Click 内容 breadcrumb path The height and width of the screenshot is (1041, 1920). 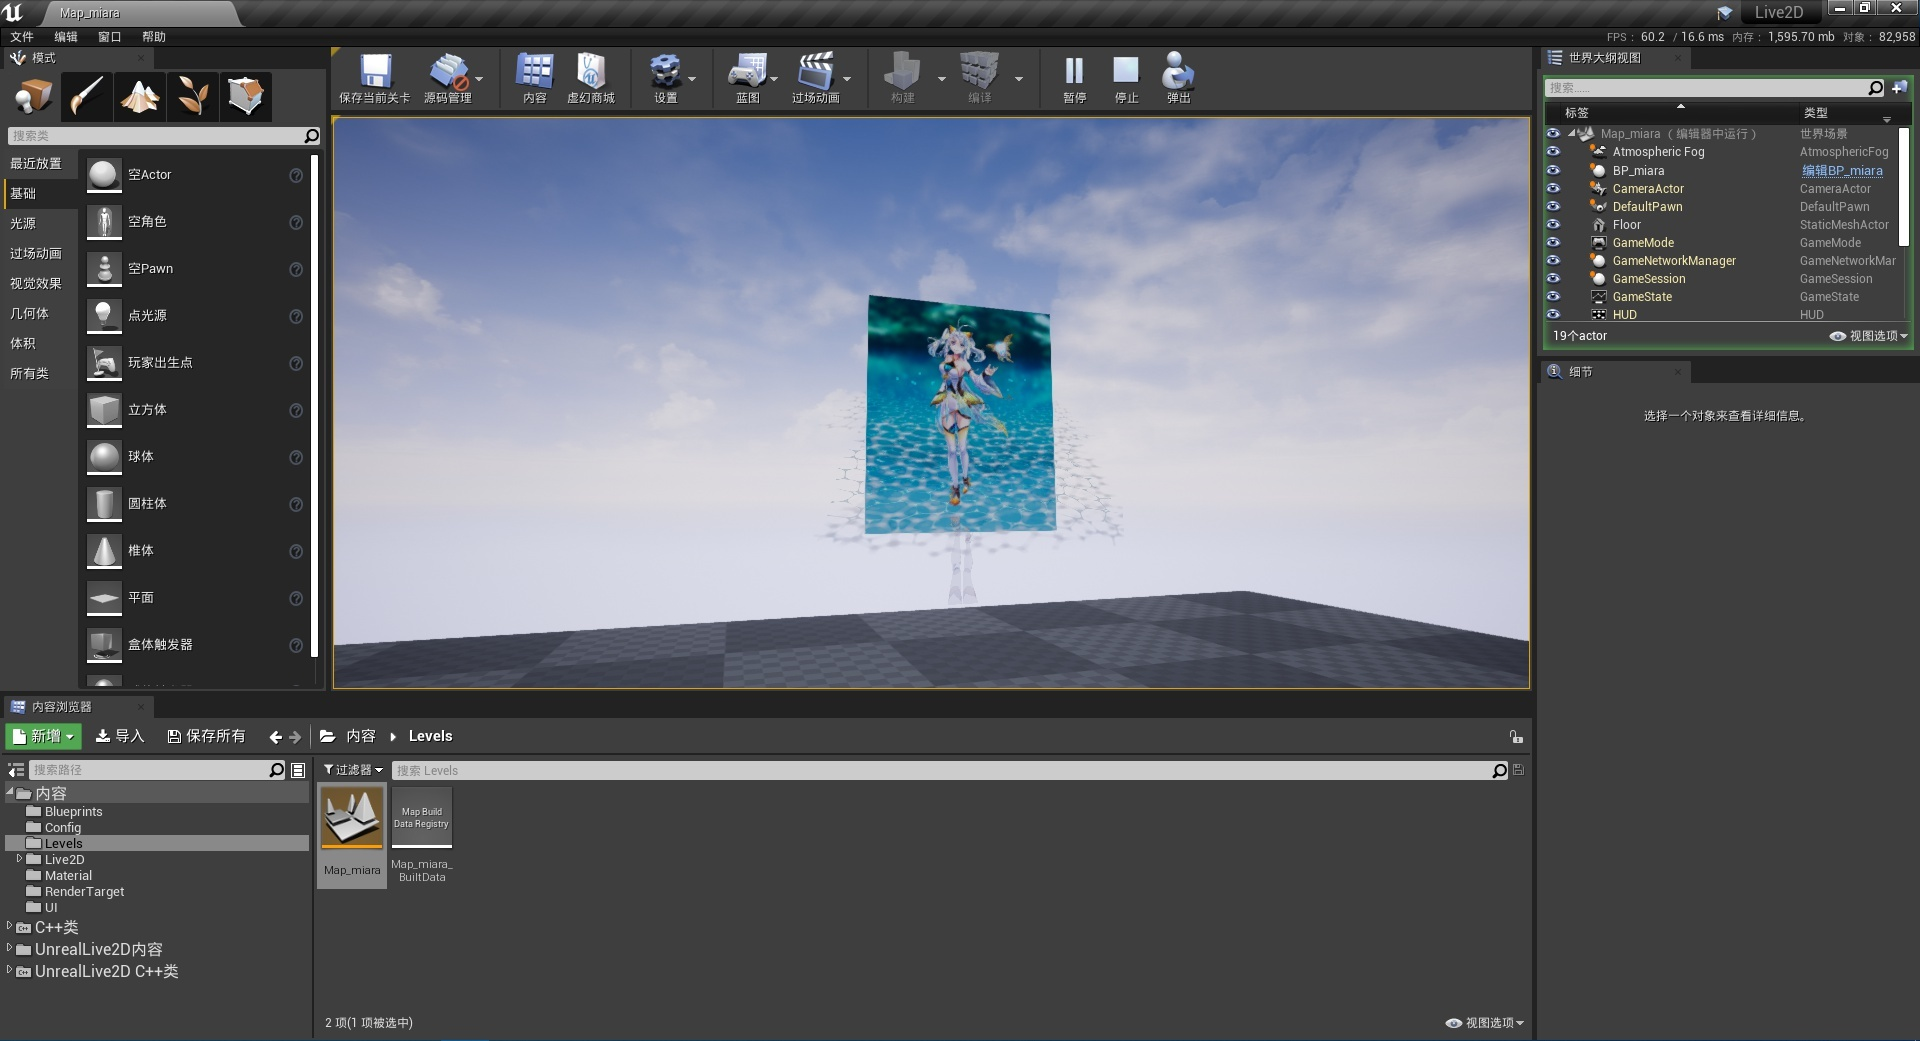(x=361, y=736)
